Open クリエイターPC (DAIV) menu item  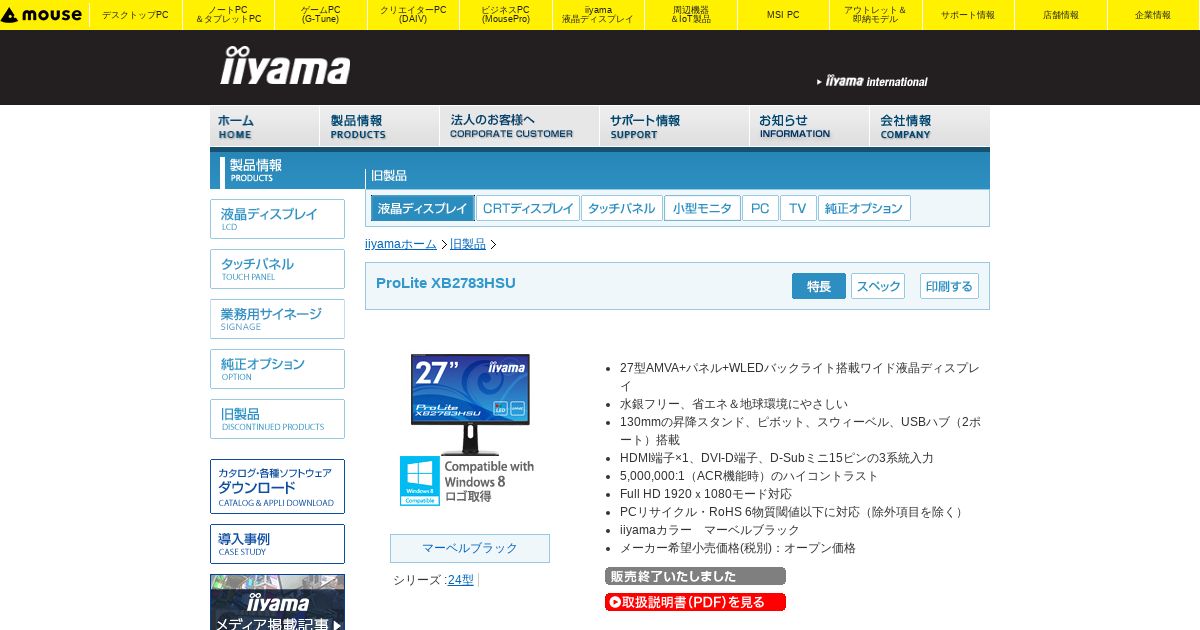pos(413,15)
